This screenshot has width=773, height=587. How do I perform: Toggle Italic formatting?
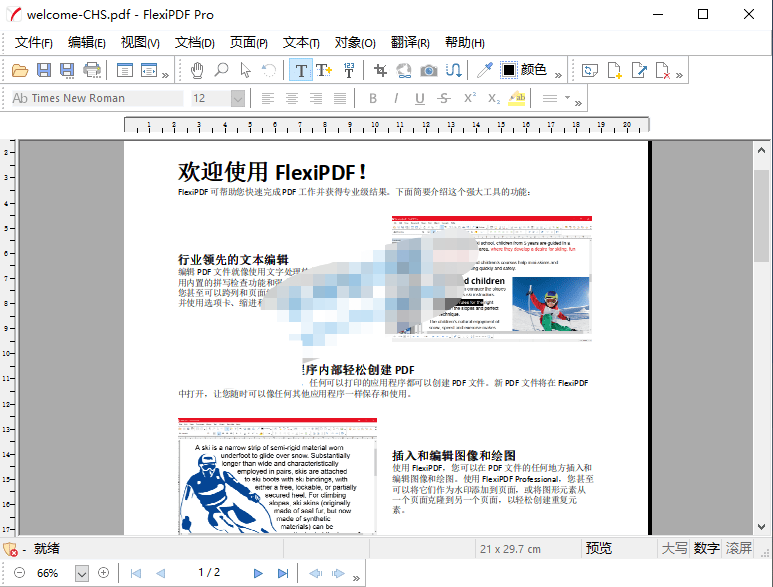coord(396,99)
